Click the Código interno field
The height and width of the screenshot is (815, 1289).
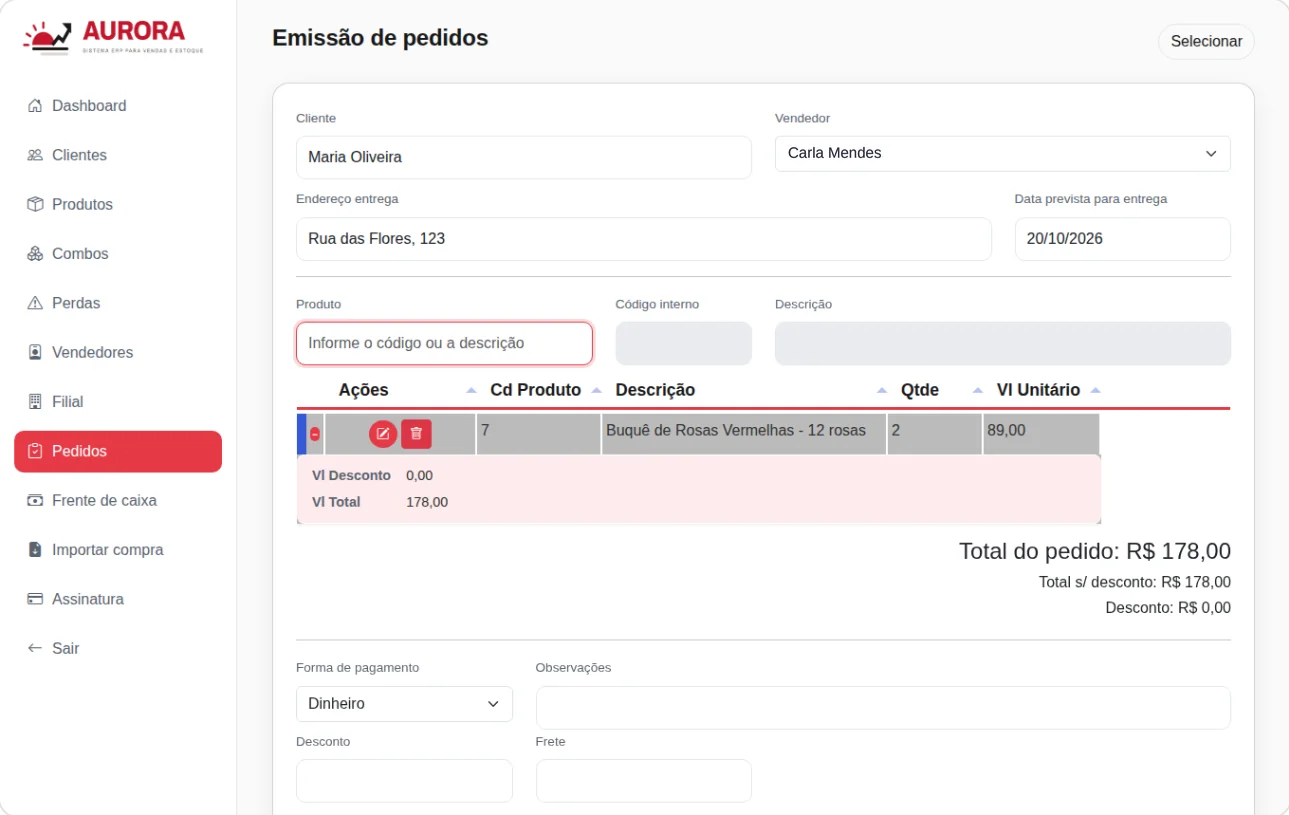[683, 343]
